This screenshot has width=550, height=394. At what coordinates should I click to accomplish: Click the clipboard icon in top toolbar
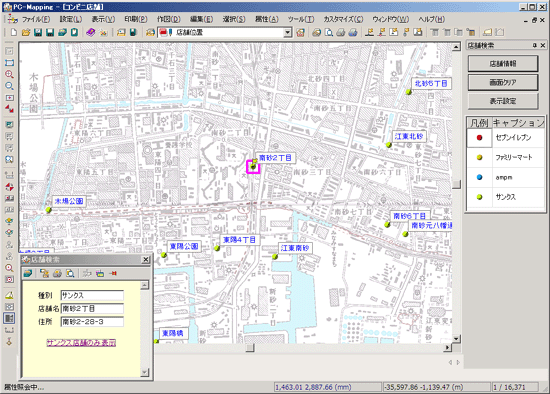[74, 33]
